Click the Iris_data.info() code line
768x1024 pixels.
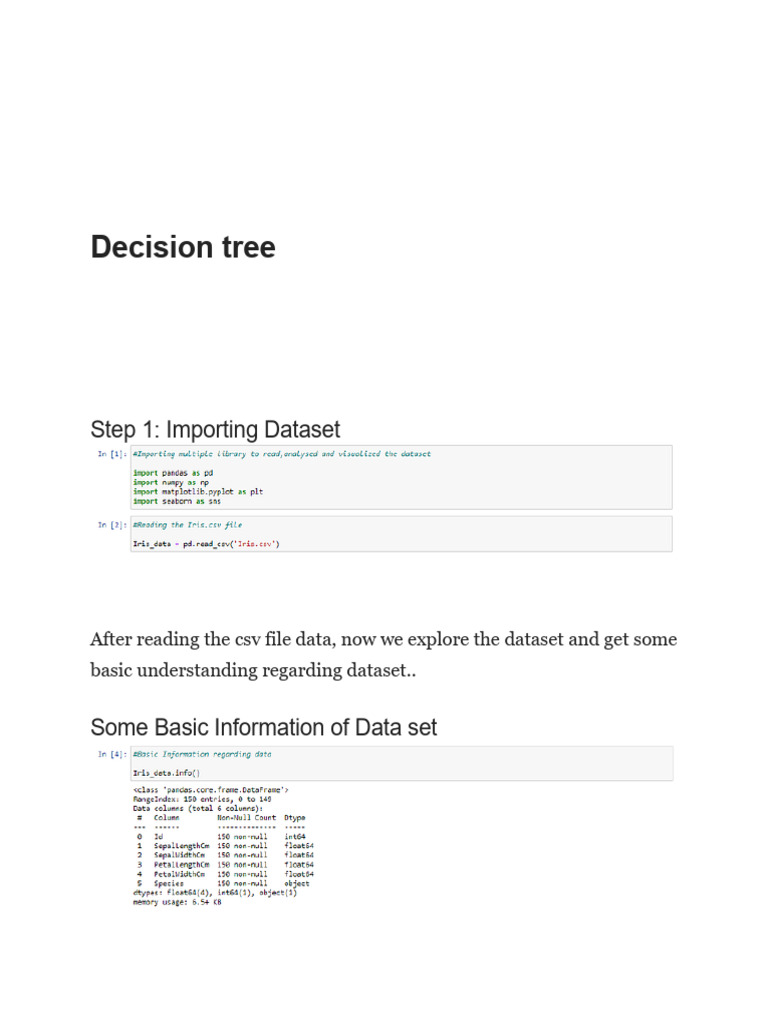(166, 773)
